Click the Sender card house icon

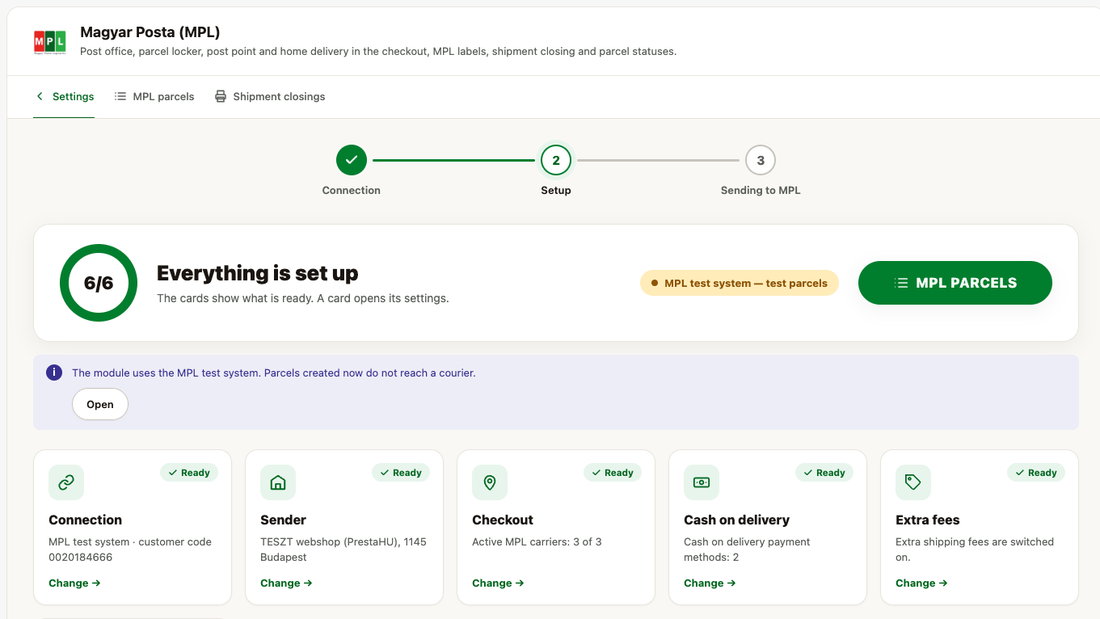[x=278, y=482]
